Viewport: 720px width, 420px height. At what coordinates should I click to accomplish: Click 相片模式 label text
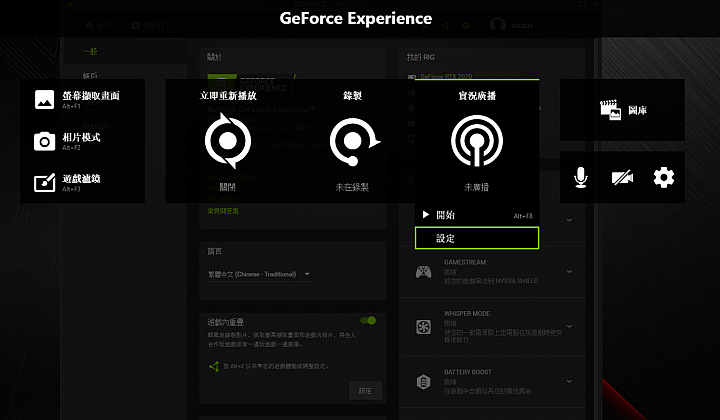81,137
